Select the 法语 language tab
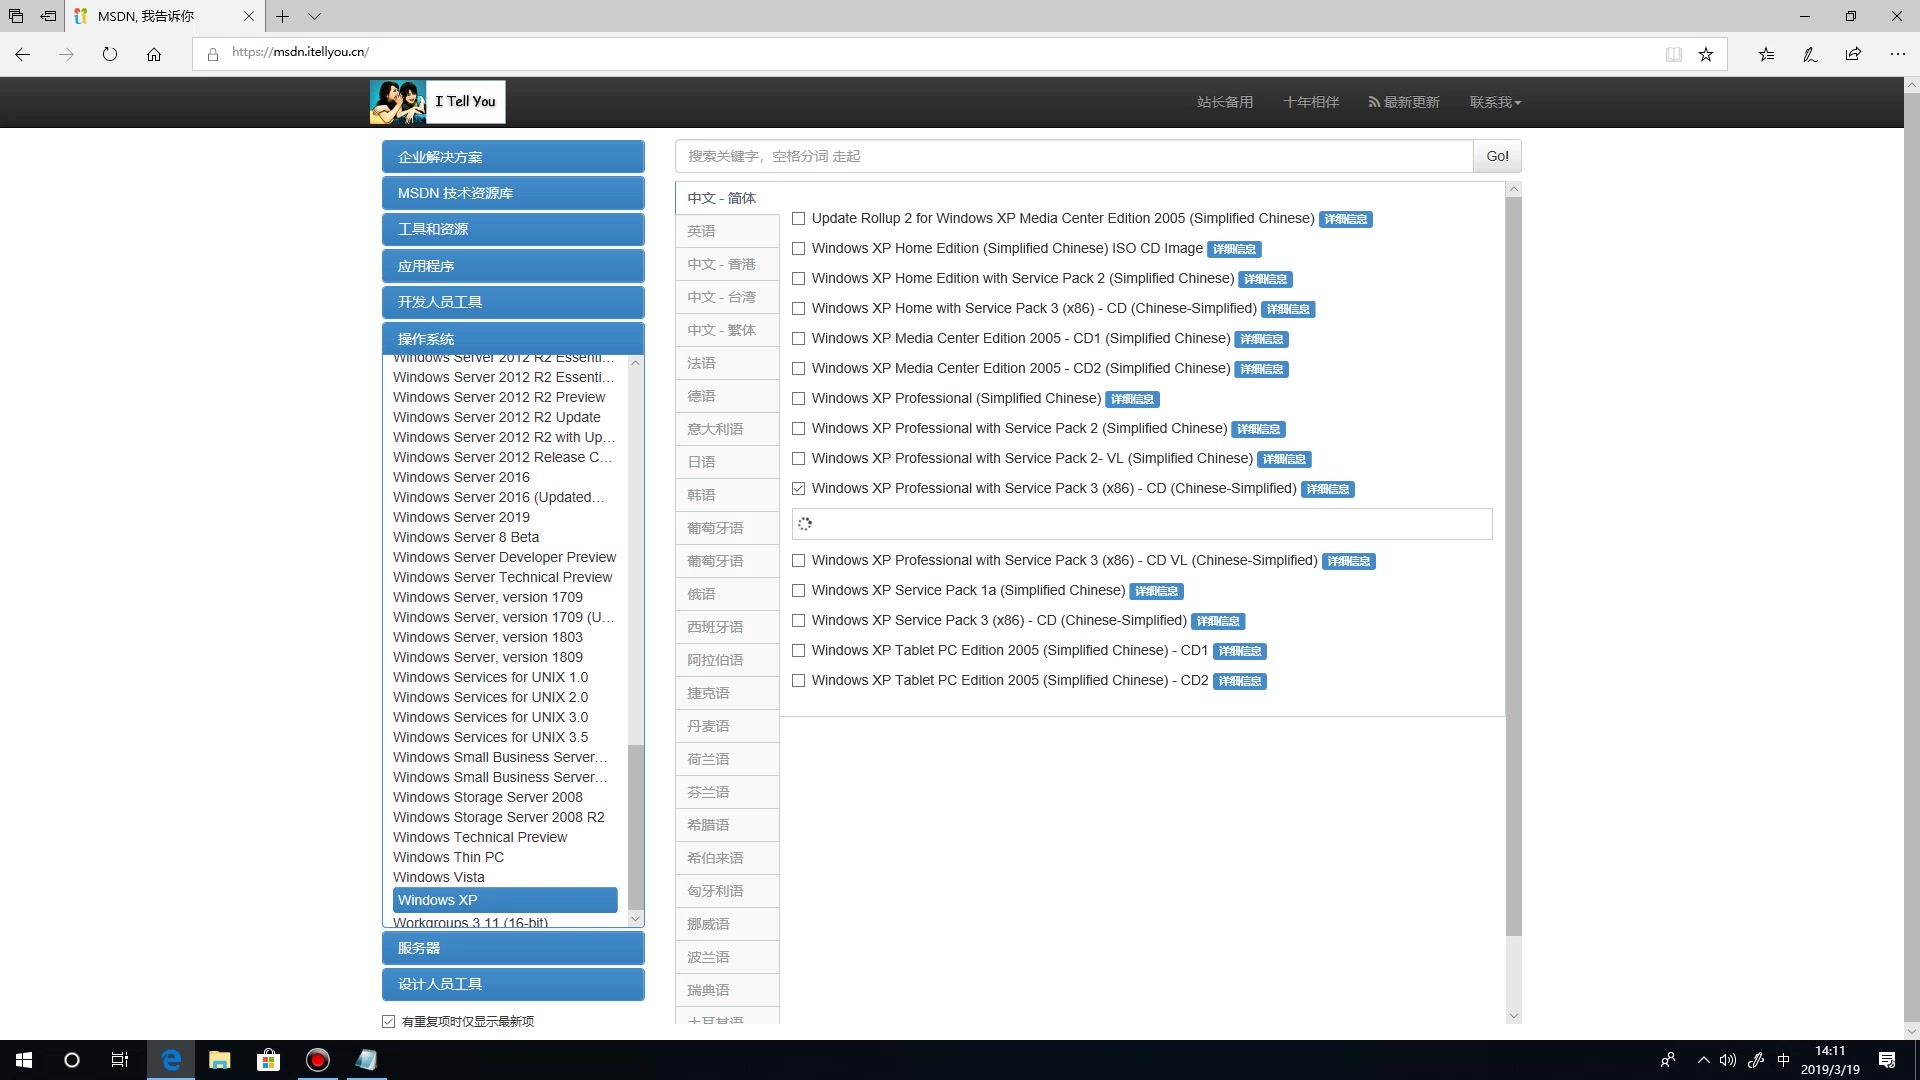The width and height of the screenshot is (1920, 1080). [x=727, y=363]
